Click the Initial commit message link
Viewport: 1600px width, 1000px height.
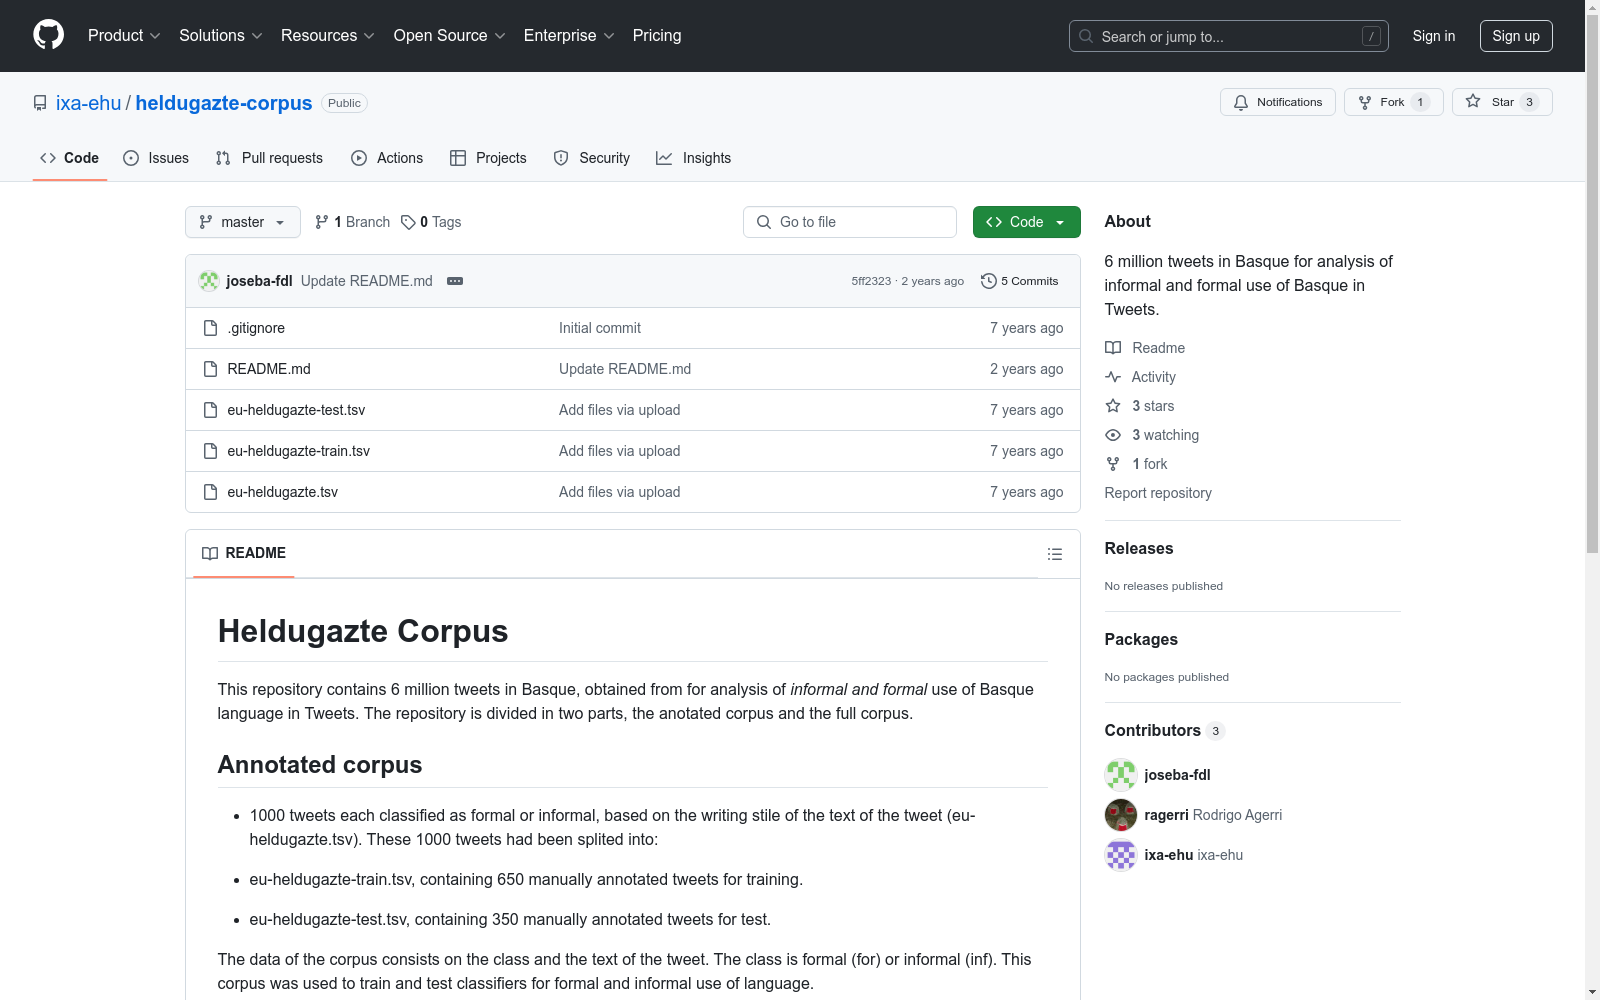click(x=600, y=328)
